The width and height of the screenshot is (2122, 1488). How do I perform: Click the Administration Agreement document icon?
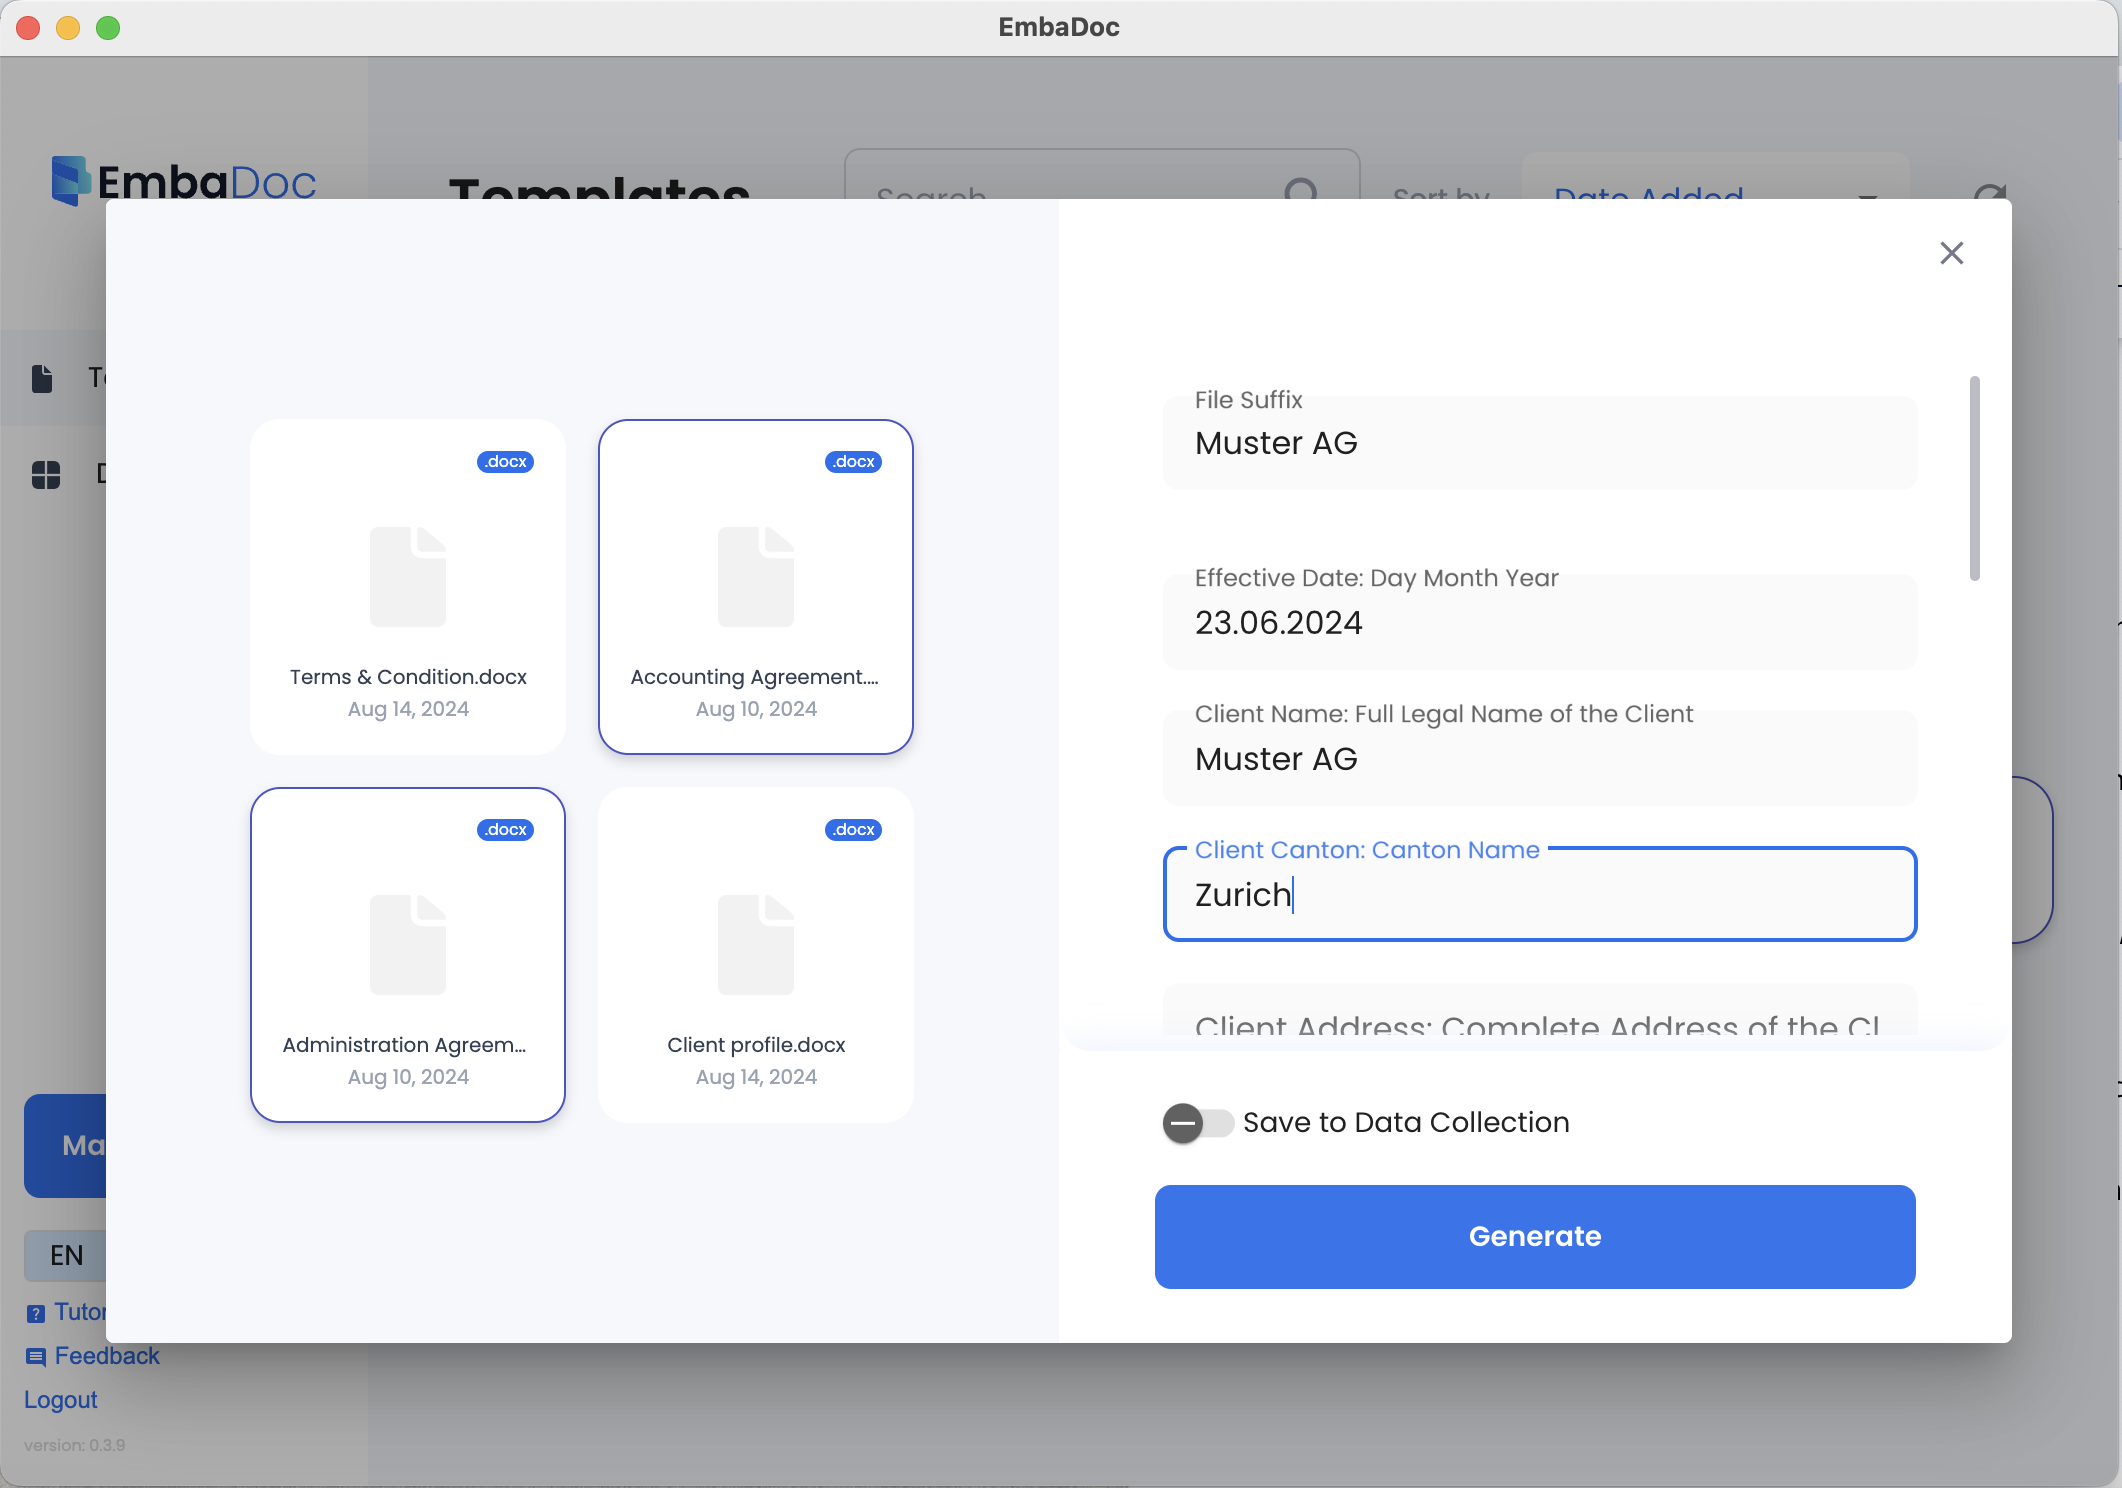[408, 944]
